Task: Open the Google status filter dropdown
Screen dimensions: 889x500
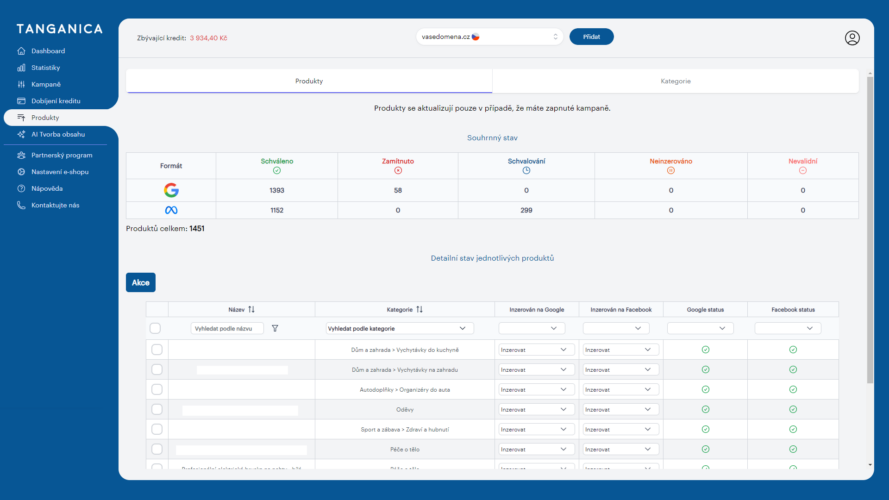Action: 700,328
